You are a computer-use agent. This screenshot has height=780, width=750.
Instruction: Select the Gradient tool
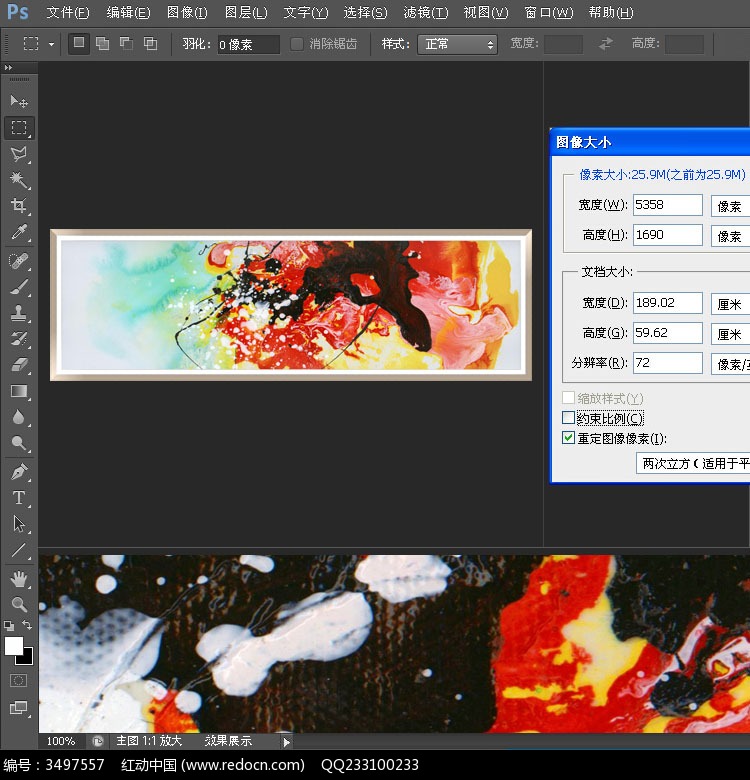(x=19, y=391)
